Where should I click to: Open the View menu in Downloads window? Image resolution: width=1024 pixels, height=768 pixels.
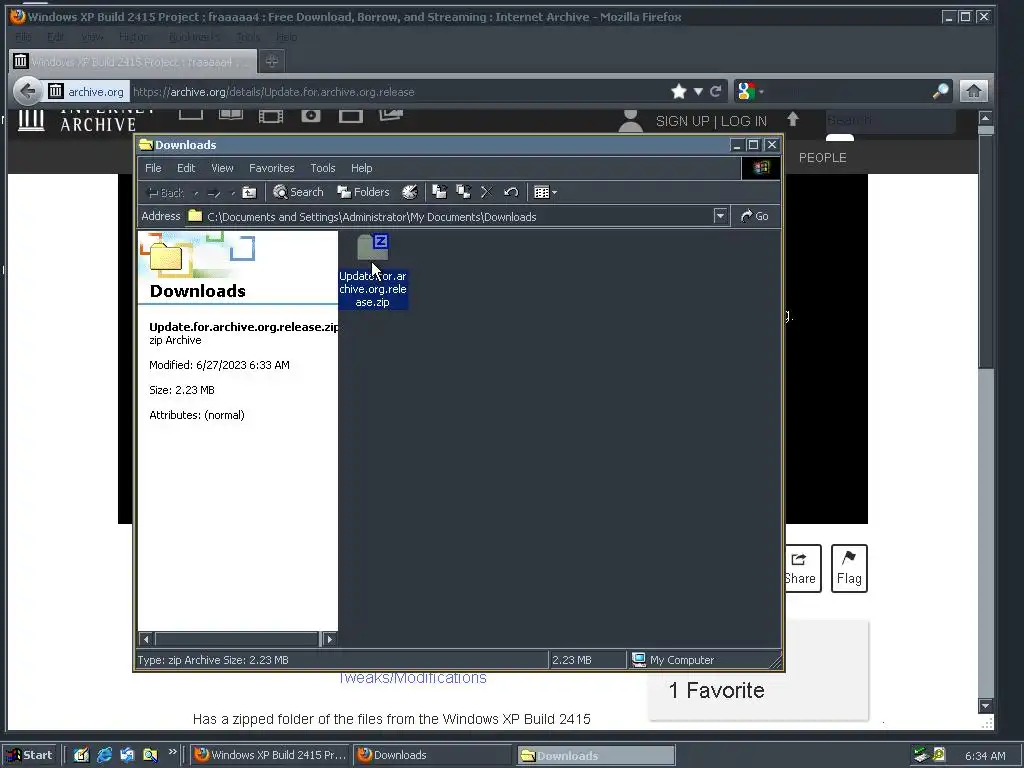222,168
